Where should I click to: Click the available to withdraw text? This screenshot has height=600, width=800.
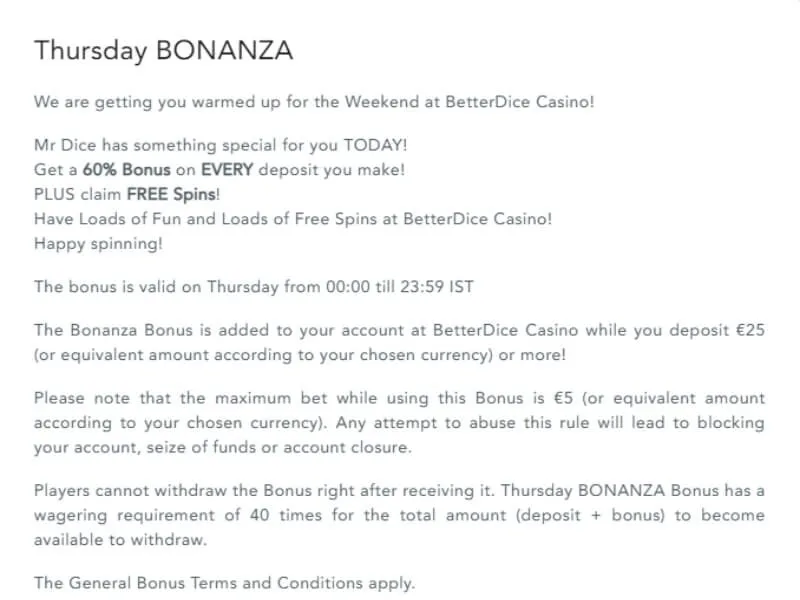[x=120, y=540]
